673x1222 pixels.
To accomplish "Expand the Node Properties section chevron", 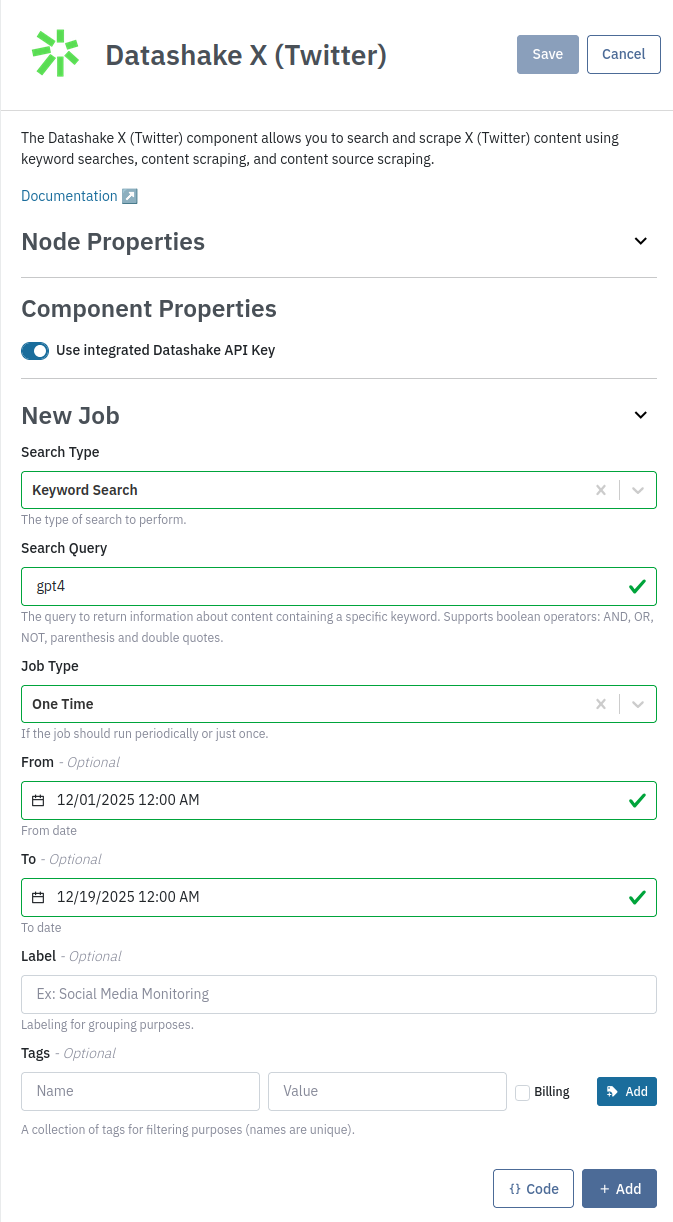I will [x=641, y=241].
